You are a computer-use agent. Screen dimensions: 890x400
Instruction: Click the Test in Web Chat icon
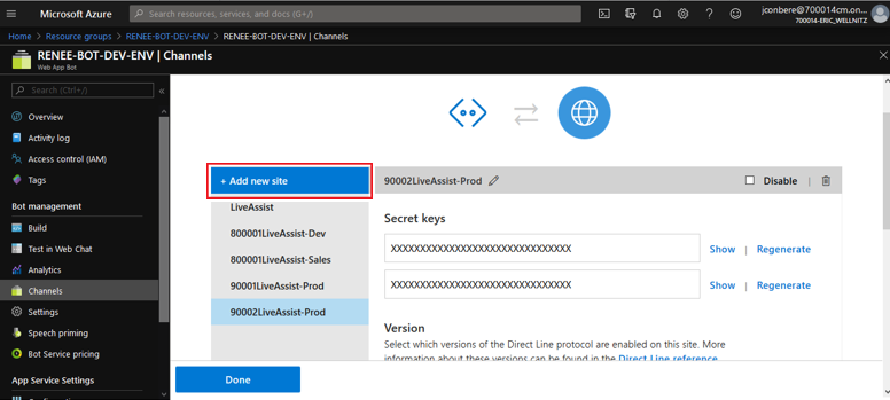pos(16,249)
